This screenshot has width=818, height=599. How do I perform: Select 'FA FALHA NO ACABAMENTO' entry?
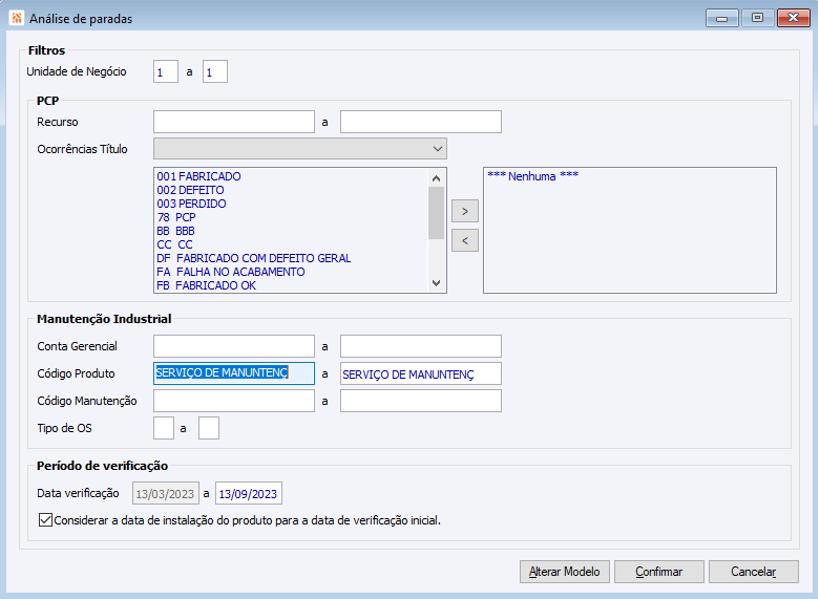(x=231, y=271)
